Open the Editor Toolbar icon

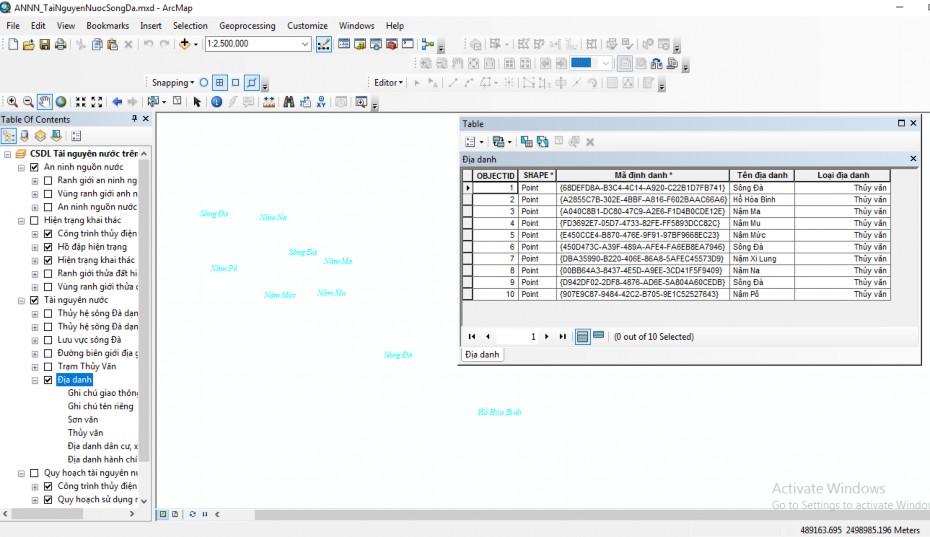click(324, 44)
